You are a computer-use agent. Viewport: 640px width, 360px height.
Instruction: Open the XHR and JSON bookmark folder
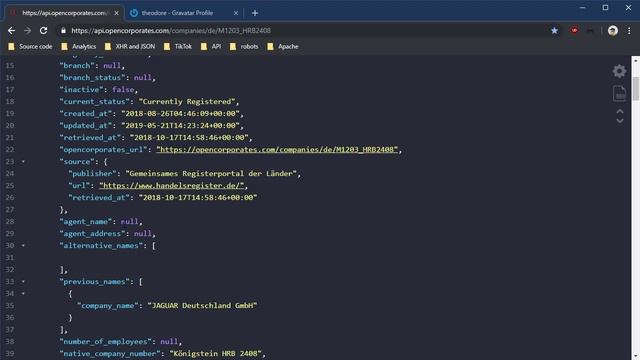tap(129, 47)
